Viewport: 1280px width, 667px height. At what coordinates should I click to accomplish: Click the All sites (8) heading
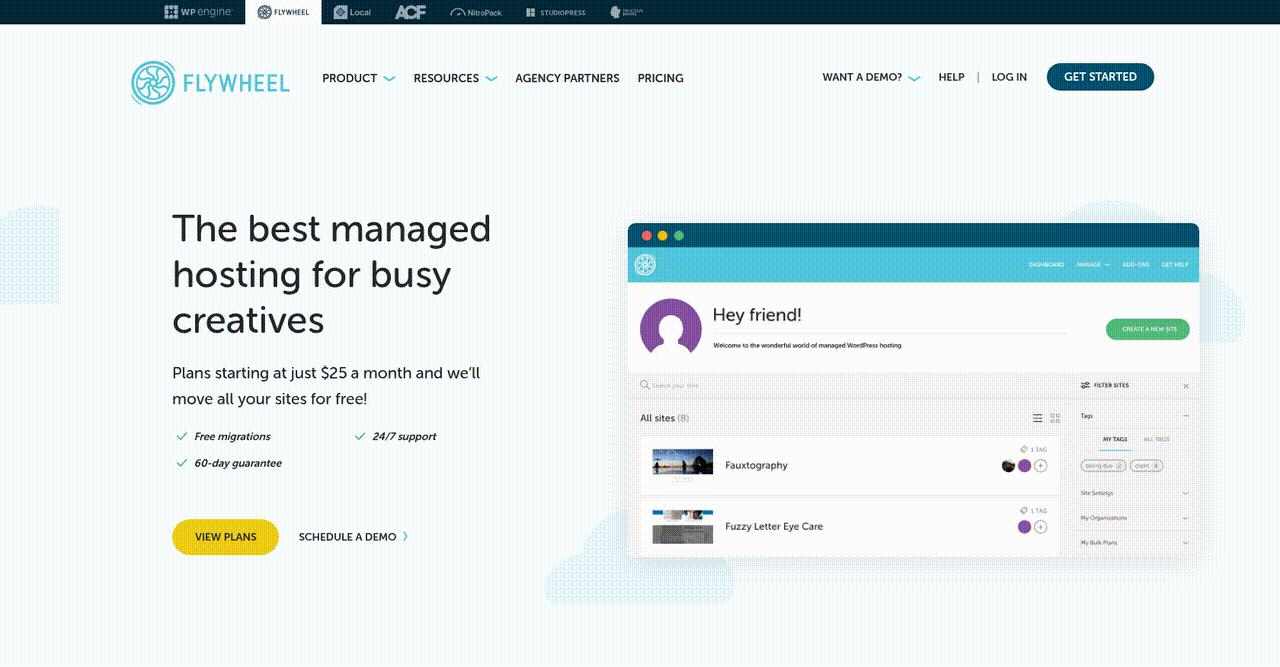664,418
